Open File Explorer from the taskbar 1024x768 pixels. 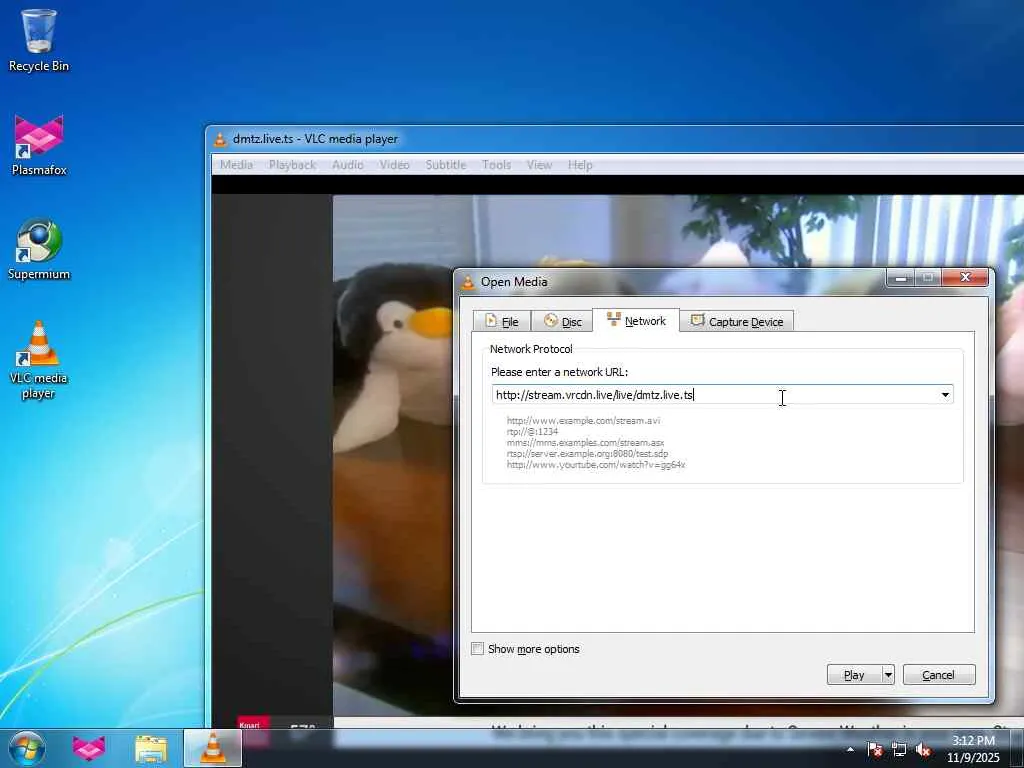click(x=151, y=748)
